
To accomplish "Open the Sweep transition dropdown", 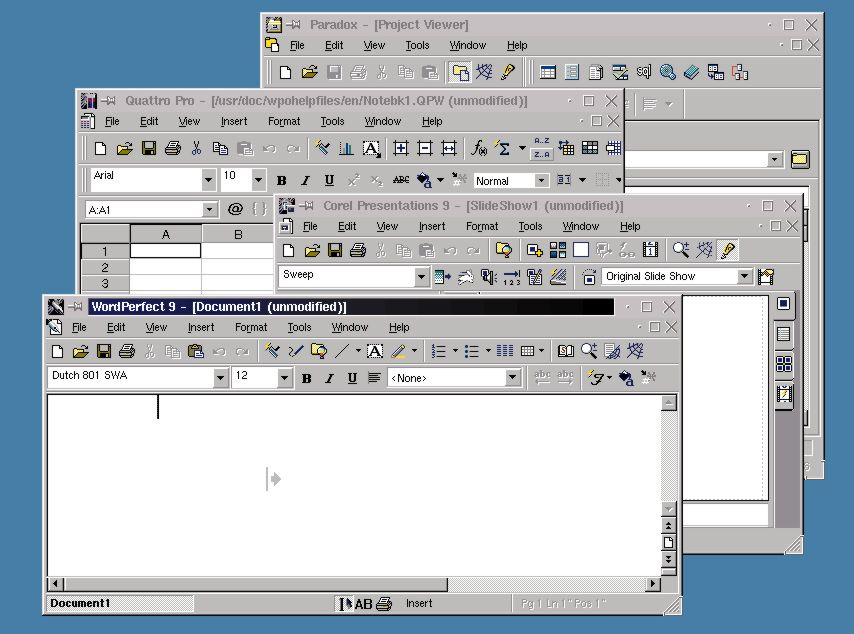I will pyautogui.click(x=420, y=276).
